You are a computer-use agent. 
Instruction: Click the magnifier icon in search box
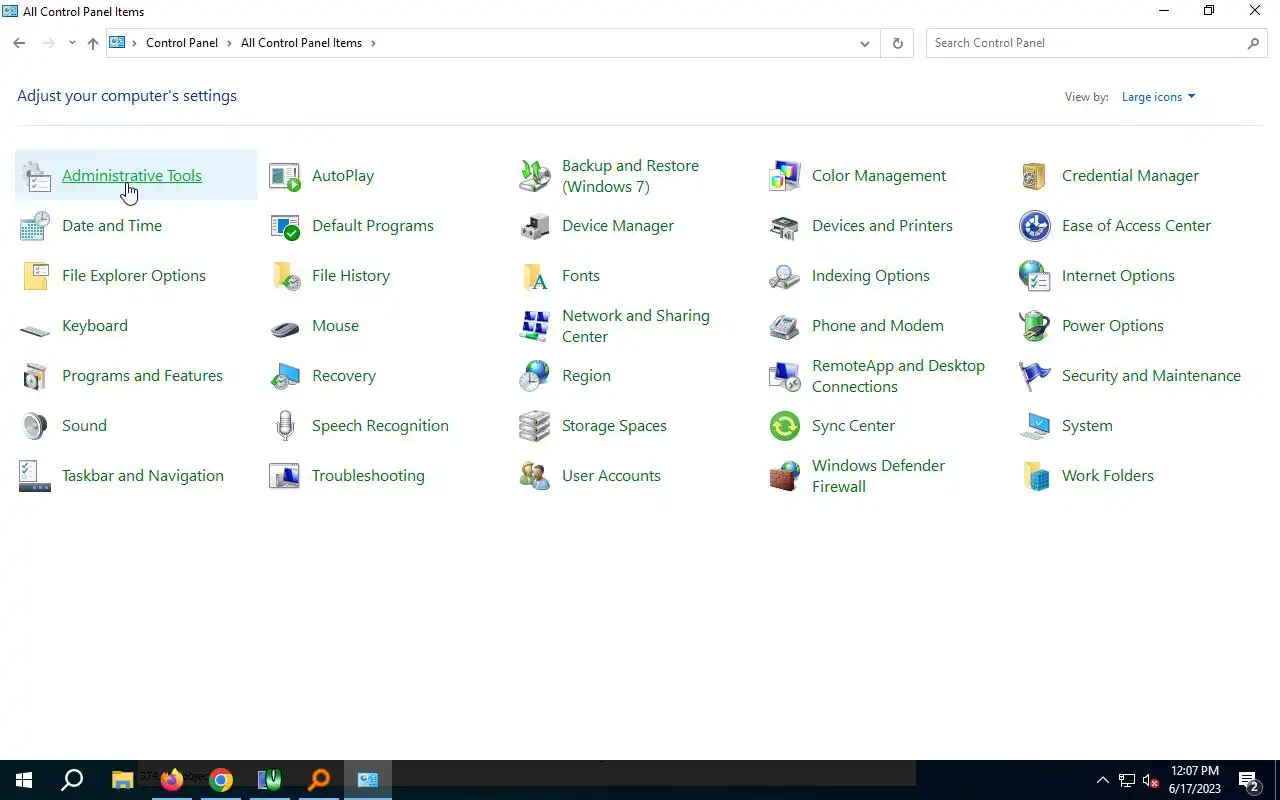click(x=1253, y=43)
